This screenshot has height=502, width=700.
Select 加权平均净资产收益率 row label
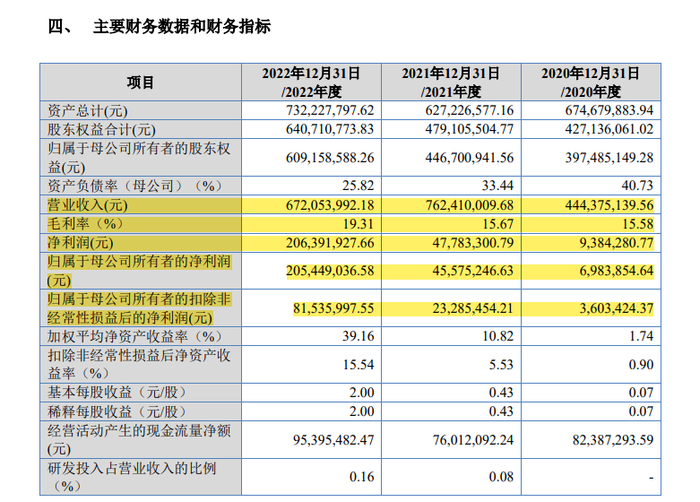click(134, 336)
